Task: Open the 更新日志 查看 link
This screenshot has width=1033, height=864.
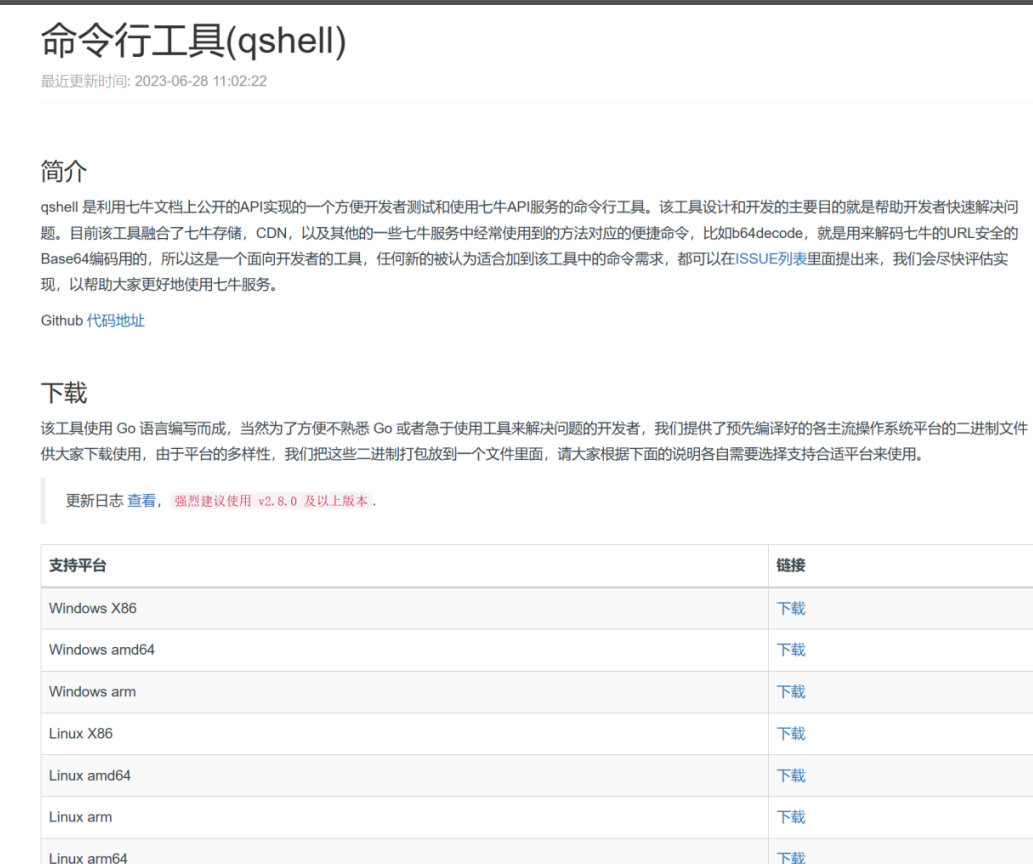Action: [141, 501]
